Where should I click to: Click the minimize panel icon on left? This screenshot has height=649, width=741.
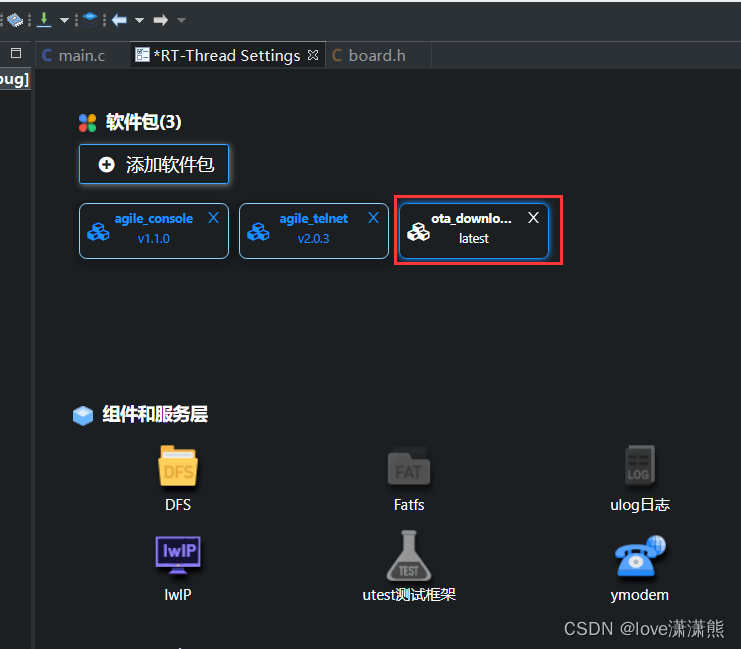coord(16,53)
